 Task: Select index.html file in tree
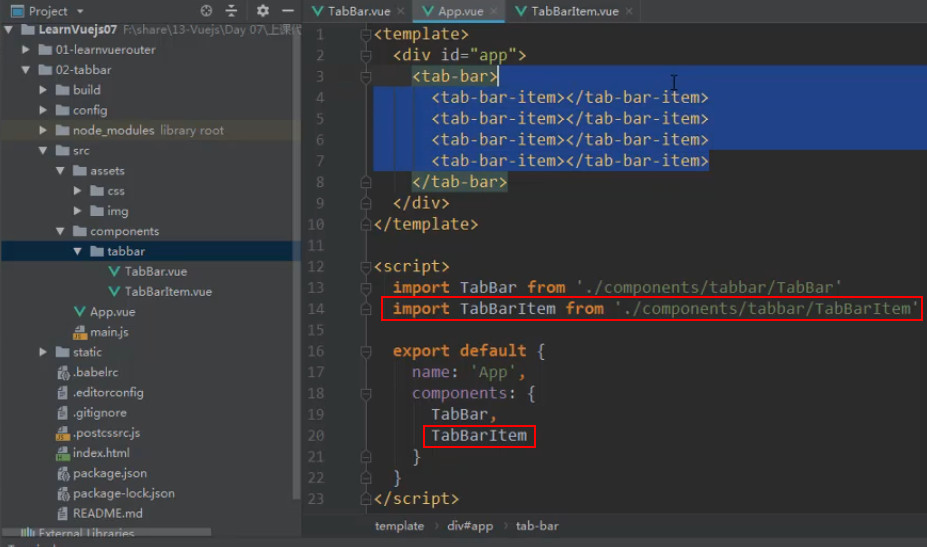point(101,453)
